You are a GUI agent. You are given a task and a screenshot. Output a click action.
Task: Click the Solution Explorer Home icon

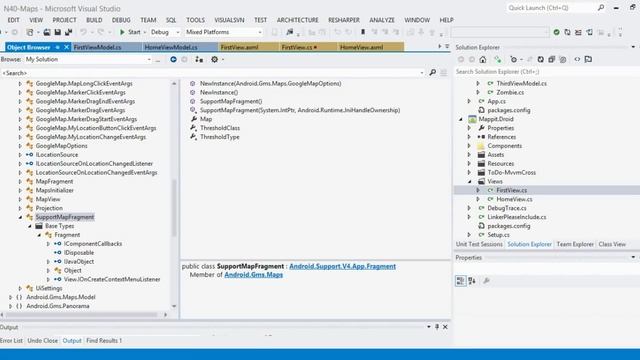pos(483,60)
